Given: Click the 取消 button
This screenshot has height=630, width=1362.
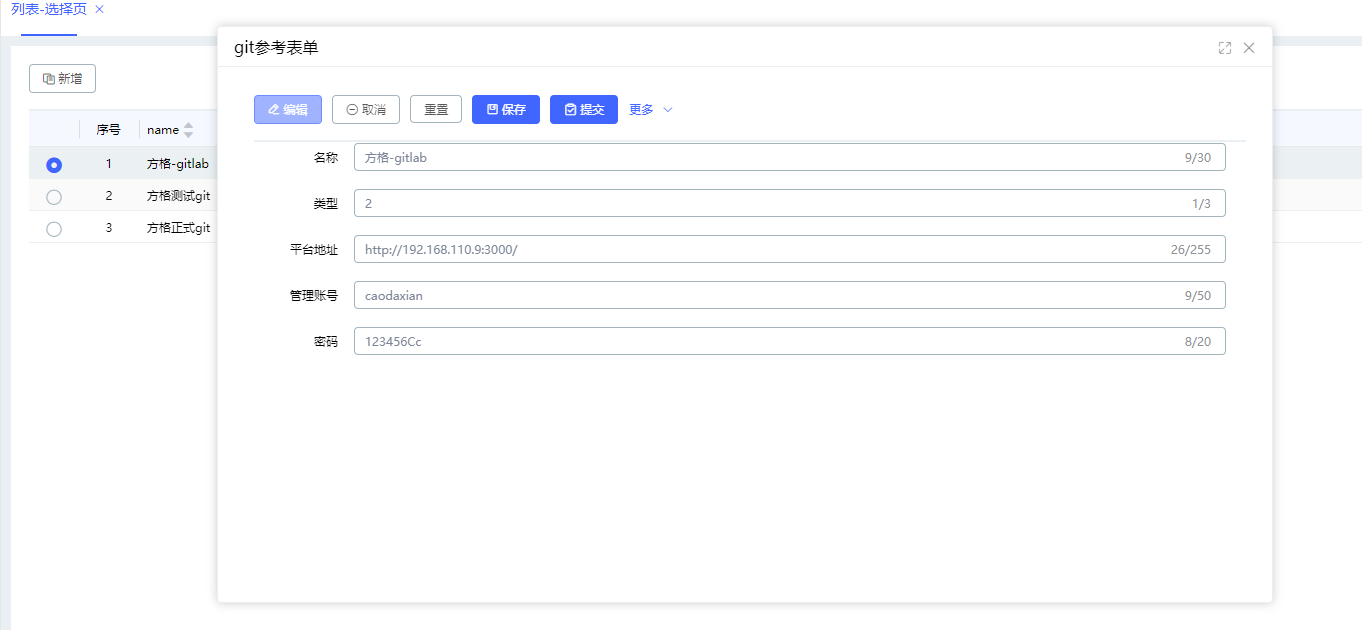Looking at the screenshot, I should coord(366,110).
